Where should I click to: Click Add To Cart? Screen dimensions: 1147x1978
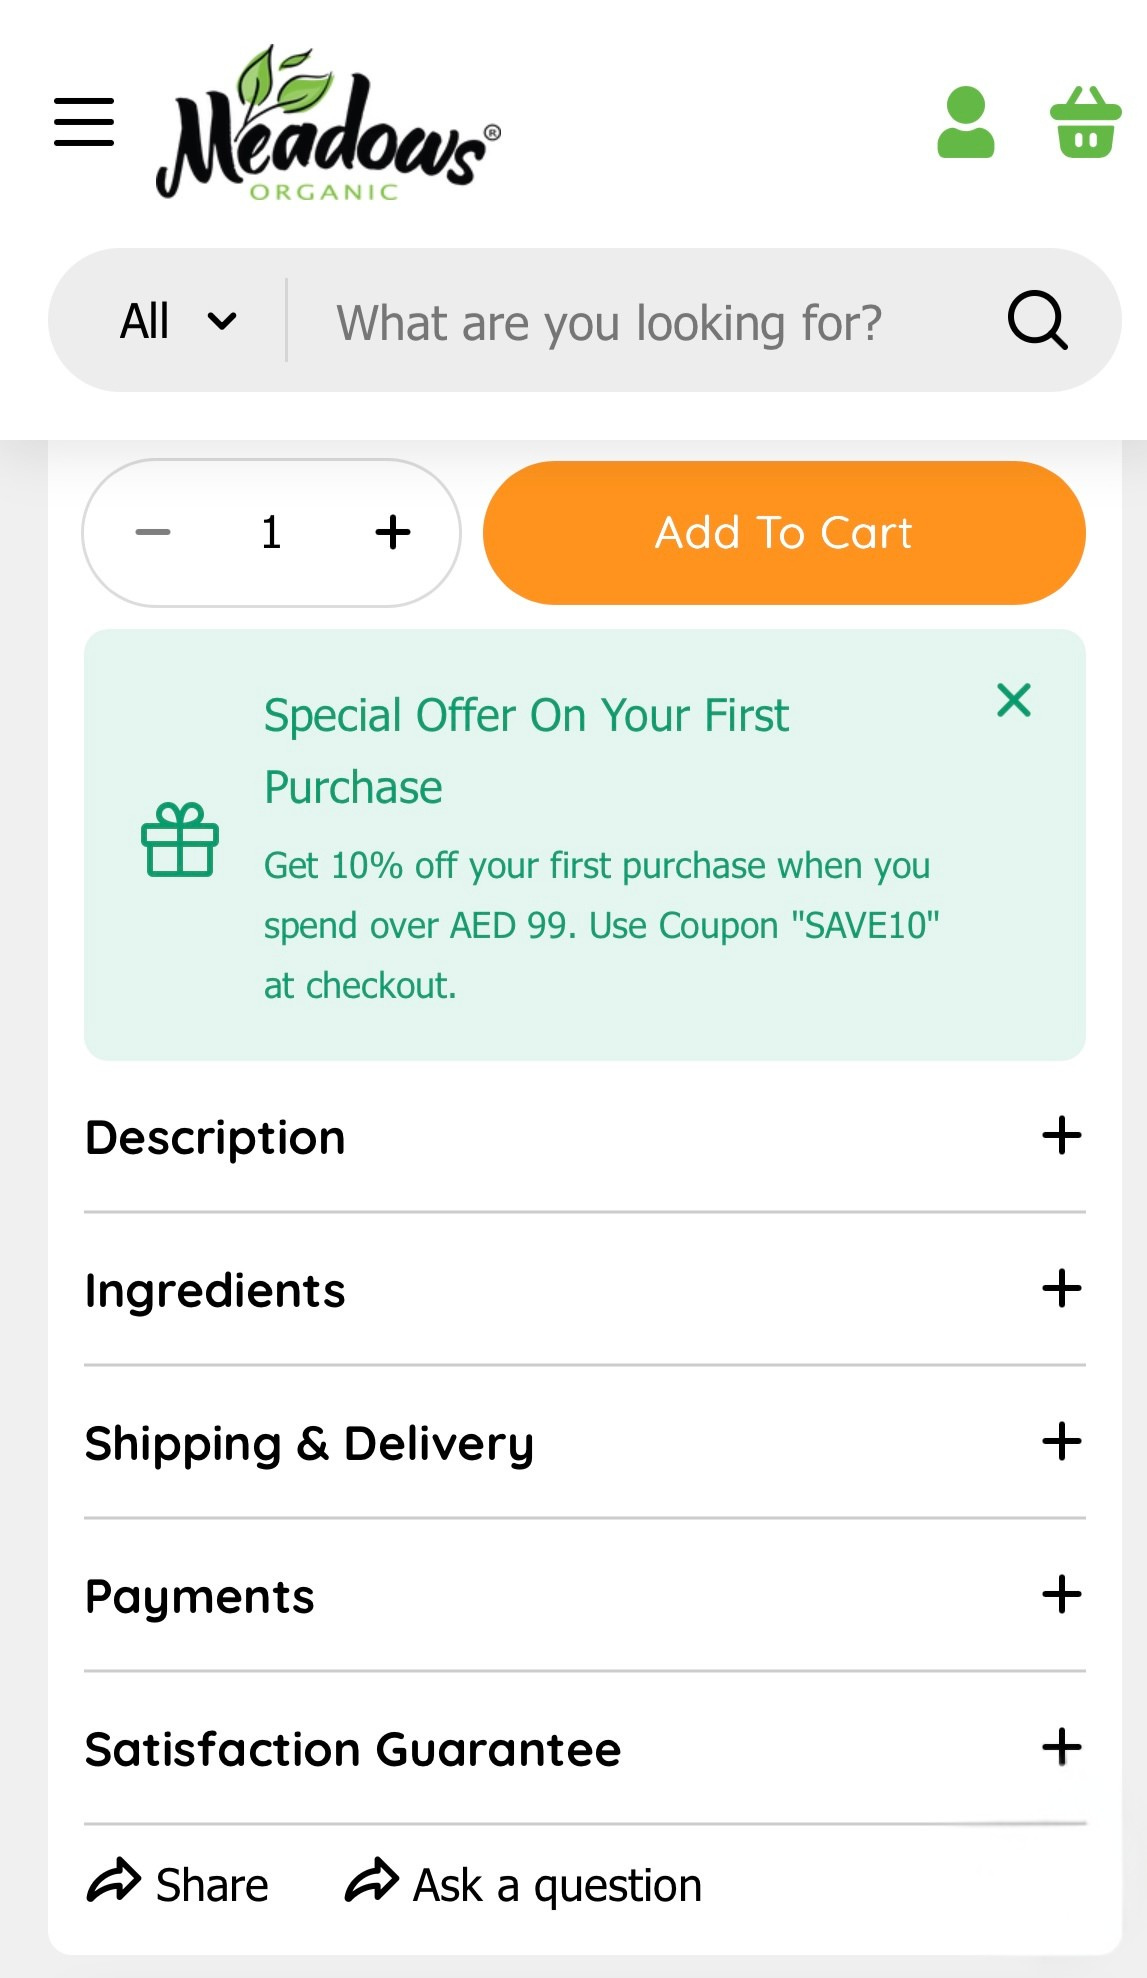click(x=783, y=532)
